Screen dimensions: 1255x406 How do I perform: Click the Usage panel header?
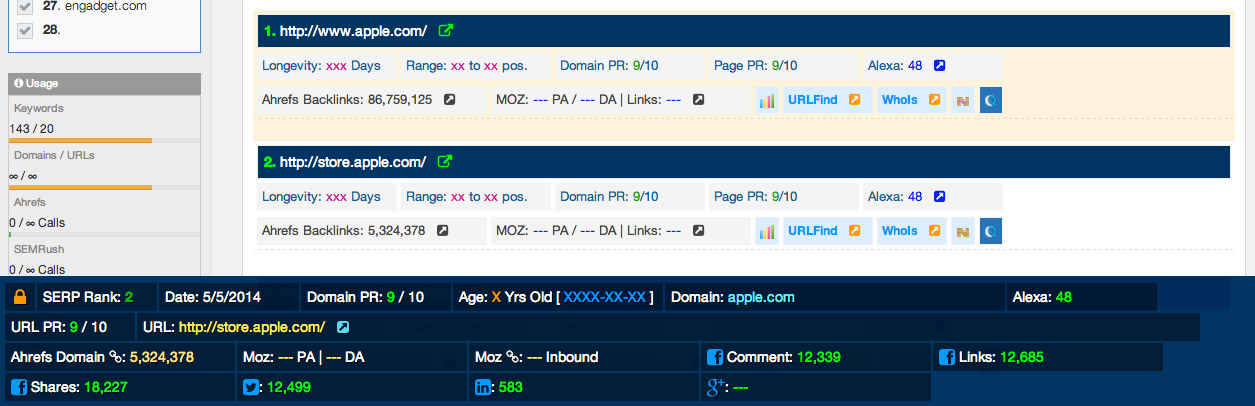click(104, 84)
